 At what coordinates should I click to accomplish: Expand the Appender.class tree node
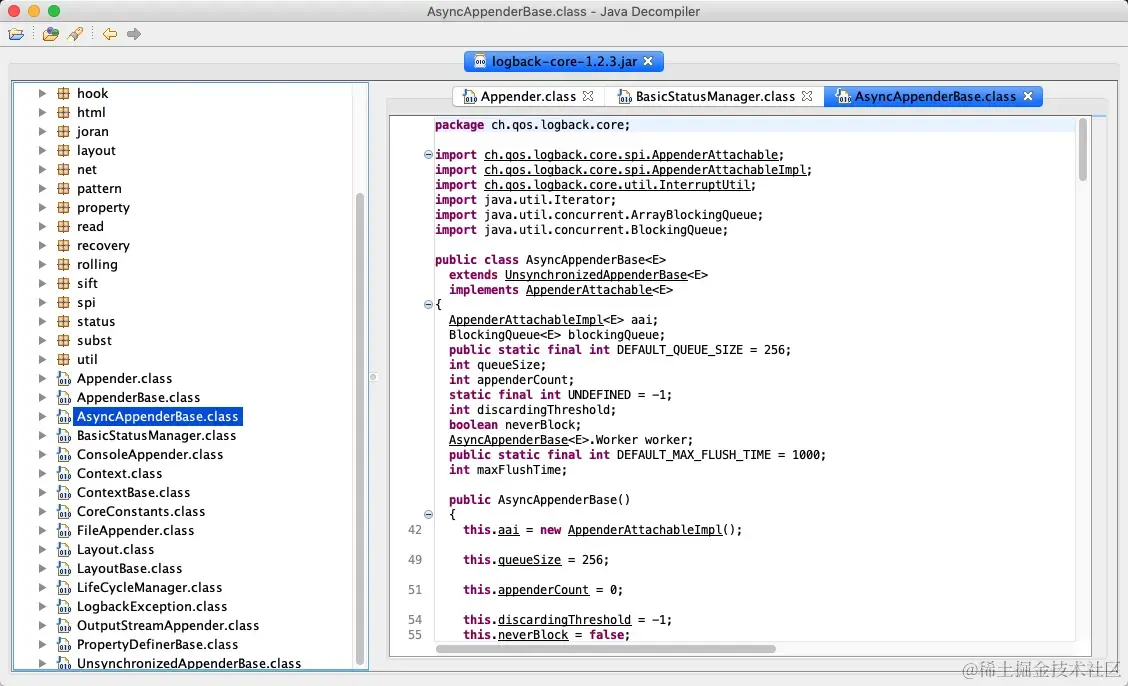point(42,378)
